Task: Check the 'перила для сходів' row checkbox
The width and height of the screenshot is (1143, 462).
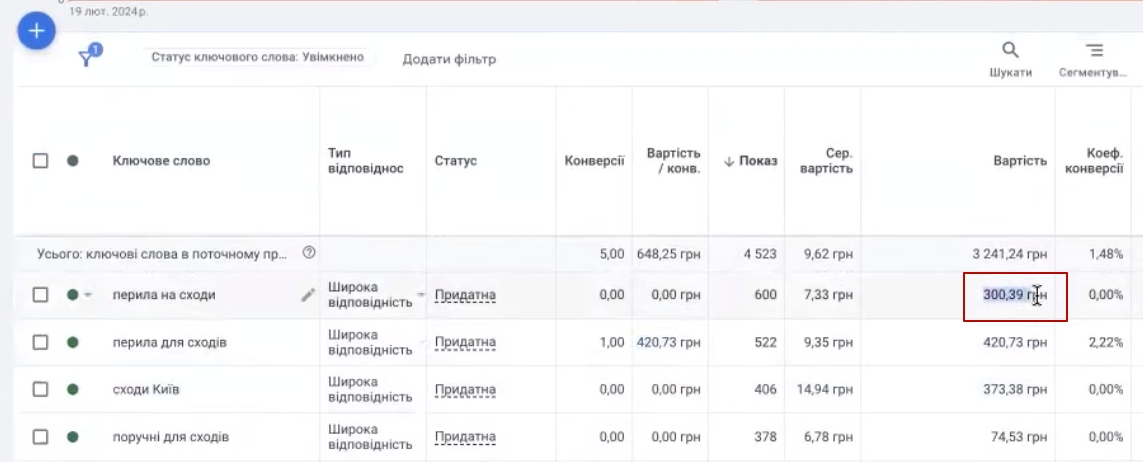Action: tap(40, 342)
